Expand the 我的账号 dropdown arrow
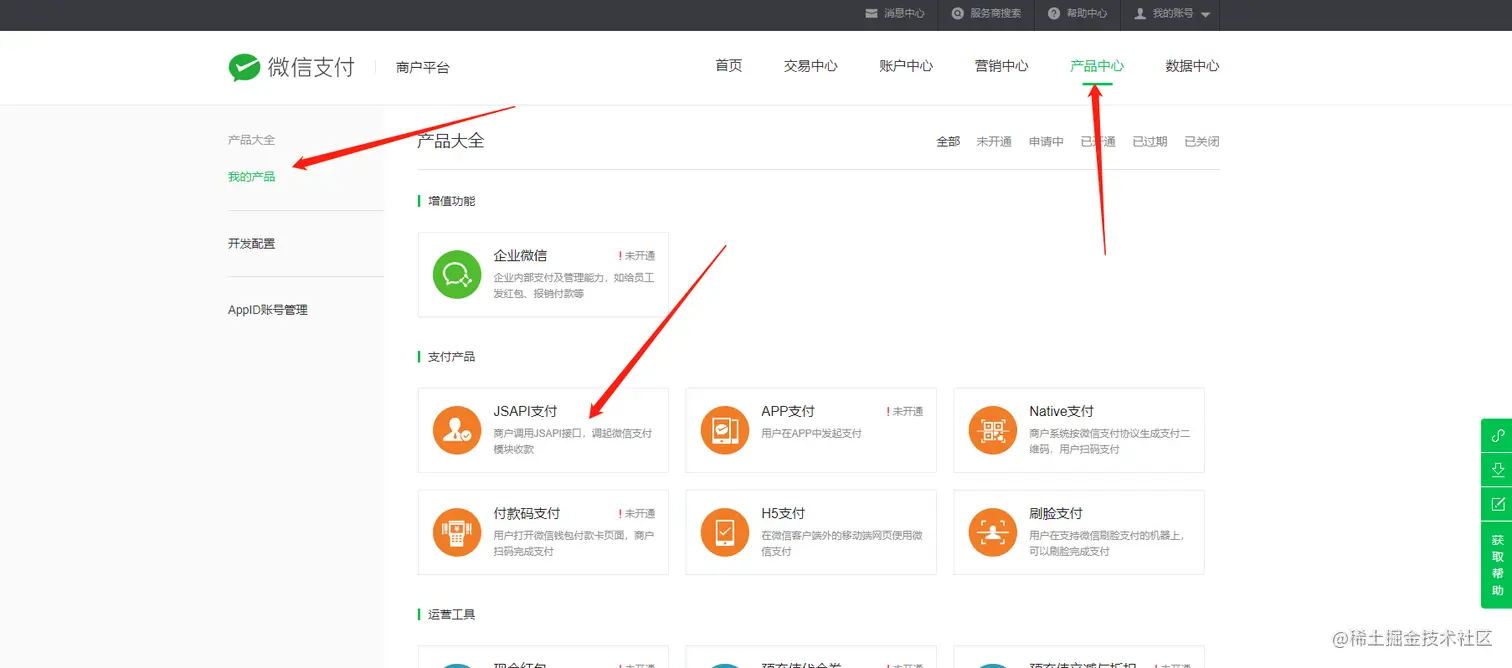This screenshot has width=1512, height=668. point(1205,15)
